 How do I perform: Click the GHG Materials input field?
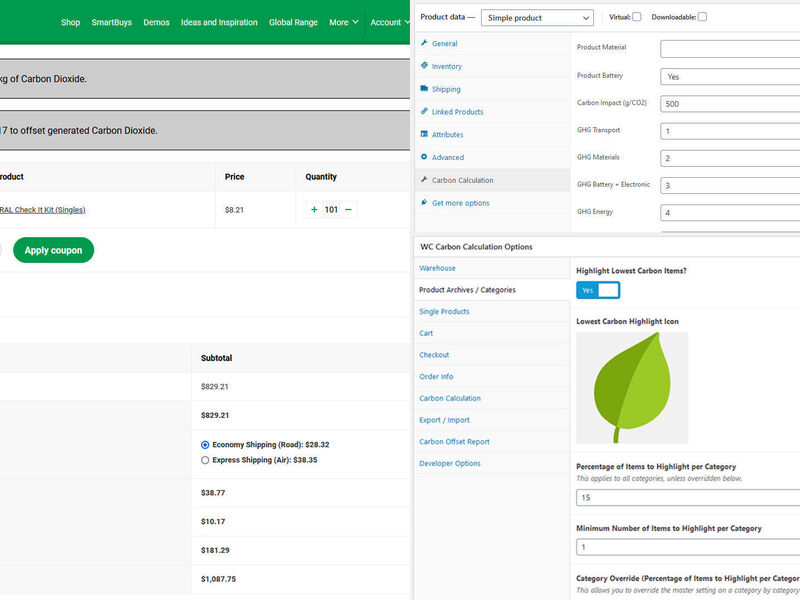pos(730,158)
